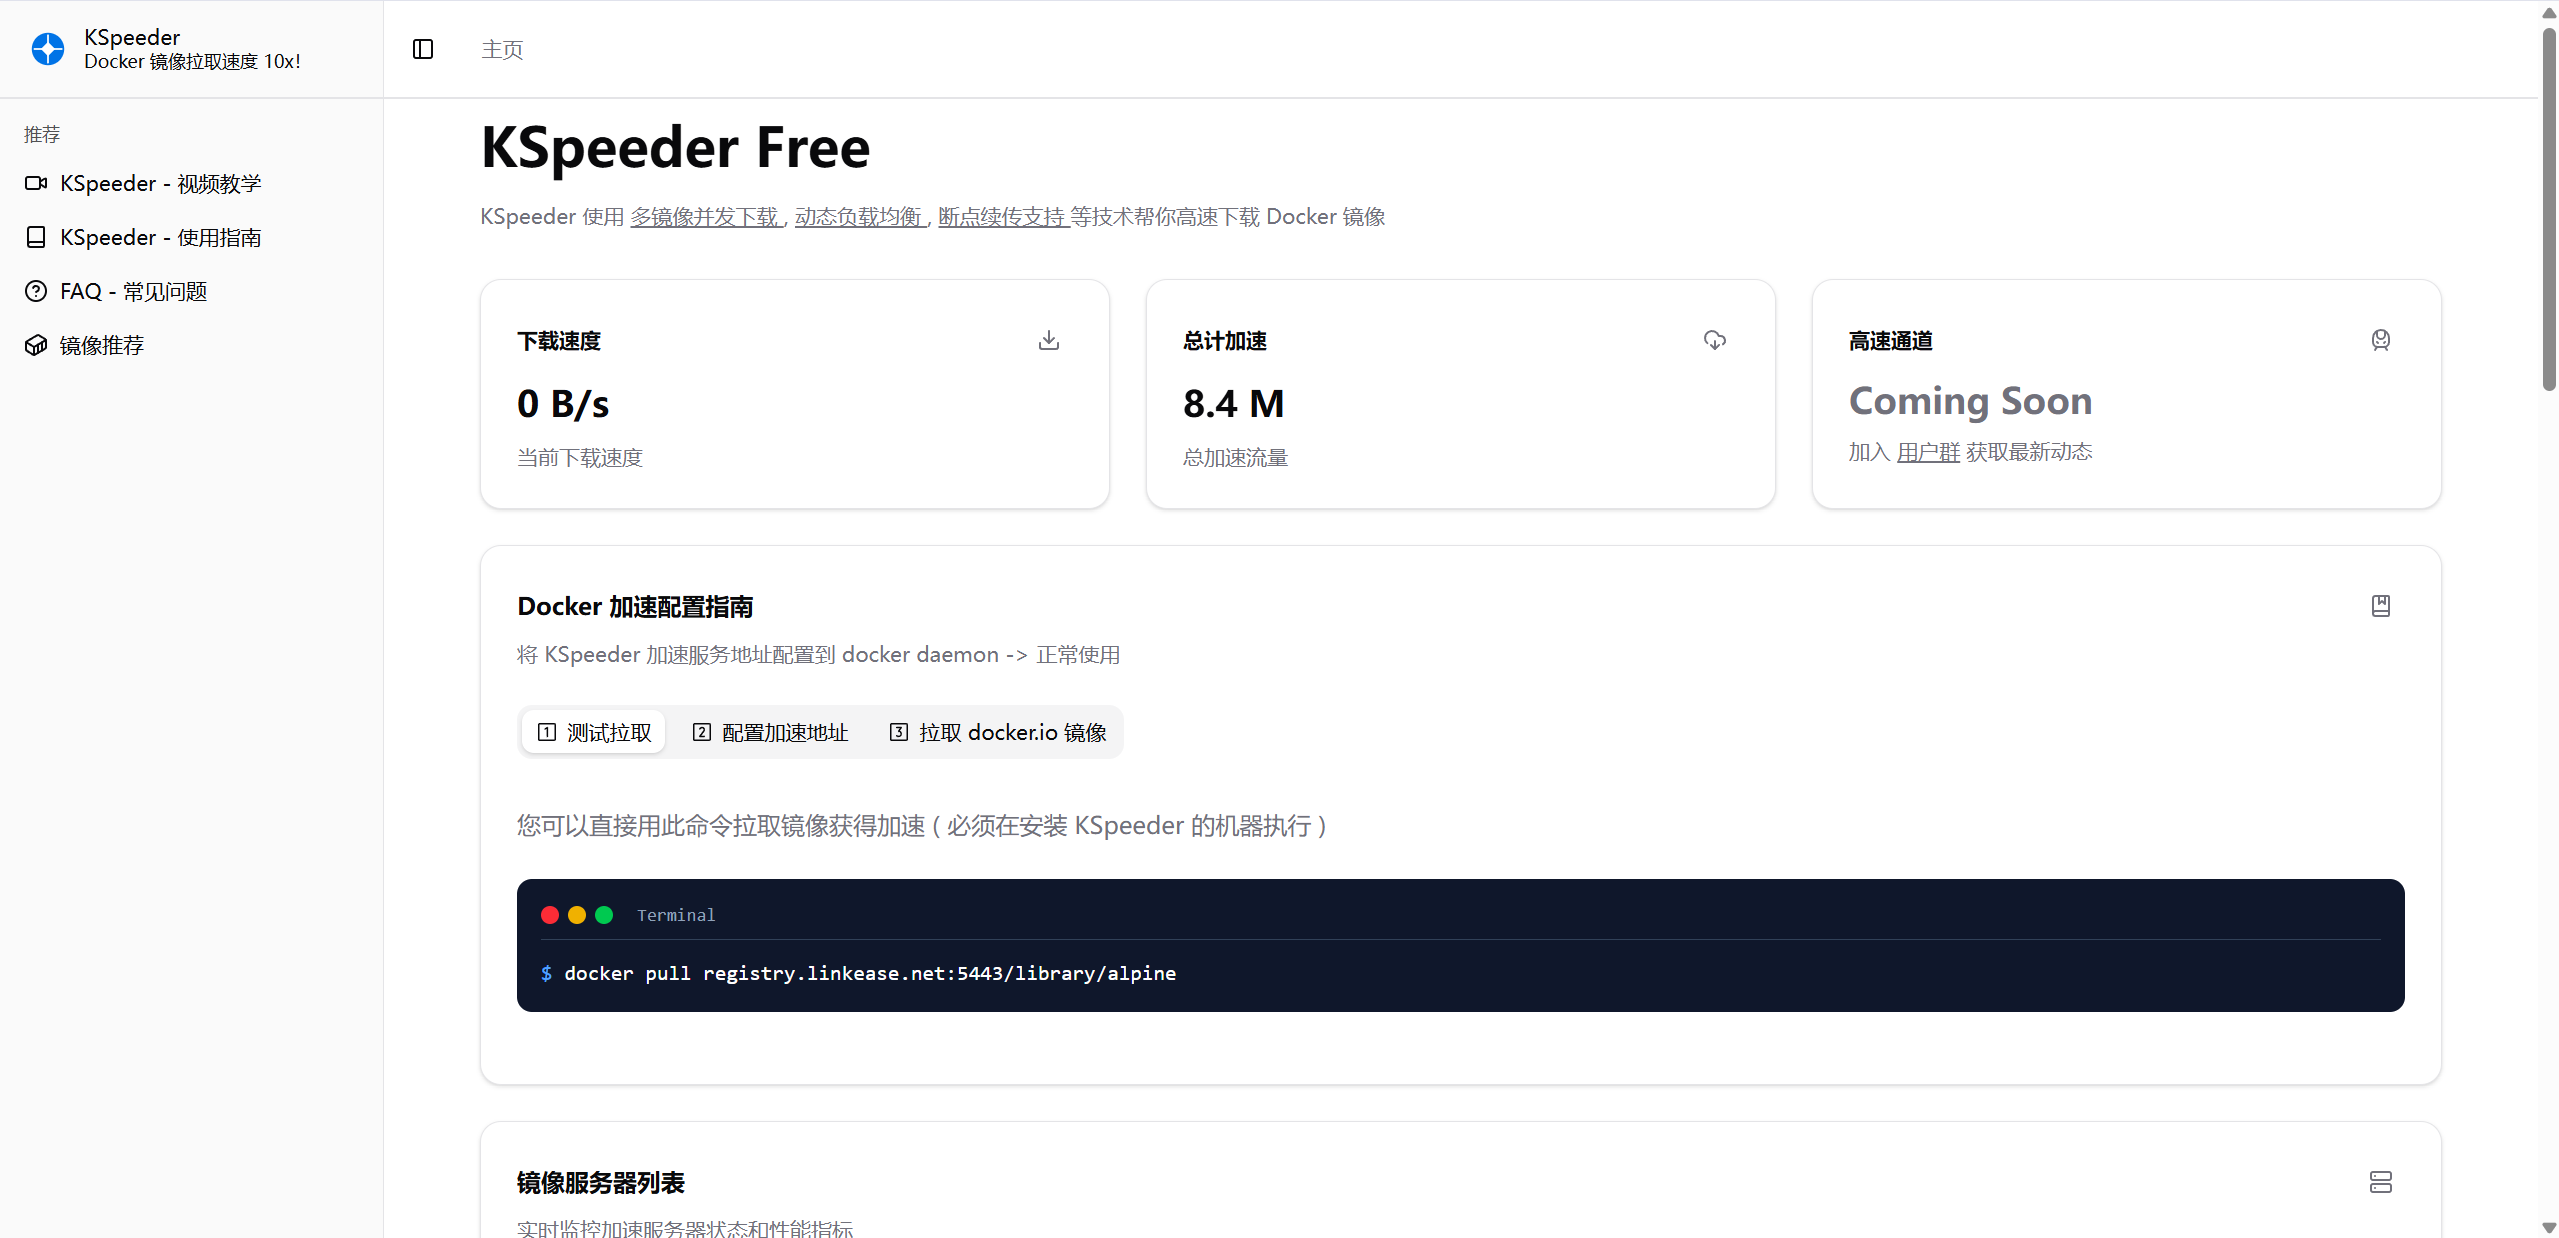Open KSpeeder 视频教学 from the sidebar

coord(160,184)
